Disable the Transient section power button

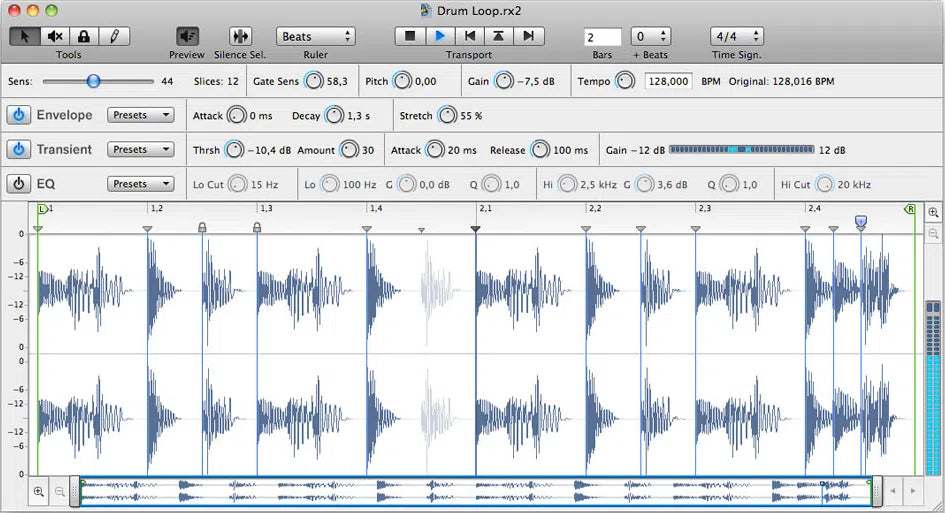[19, 150]
